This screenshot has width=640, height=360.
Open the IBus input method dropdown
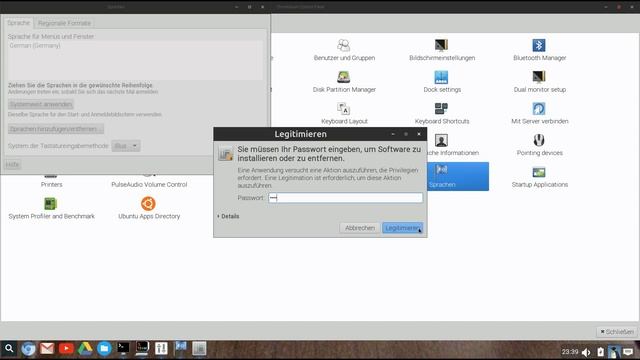(x=126, y=146)
